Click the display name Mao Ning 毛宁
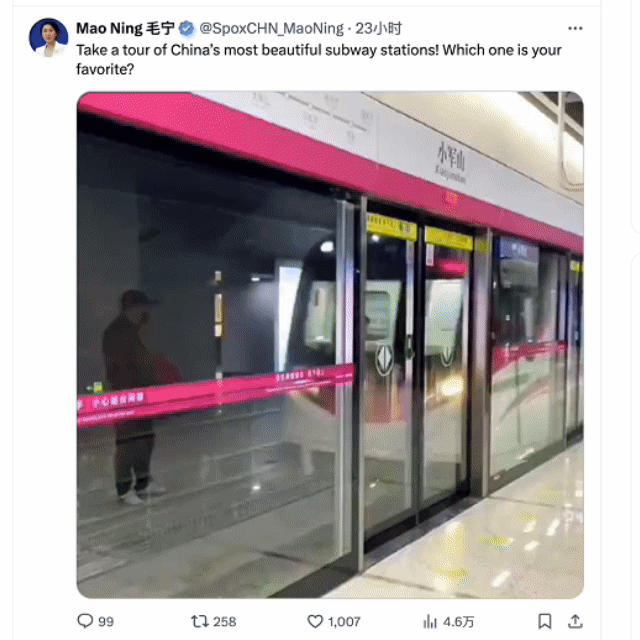 (x=125, y=29)
